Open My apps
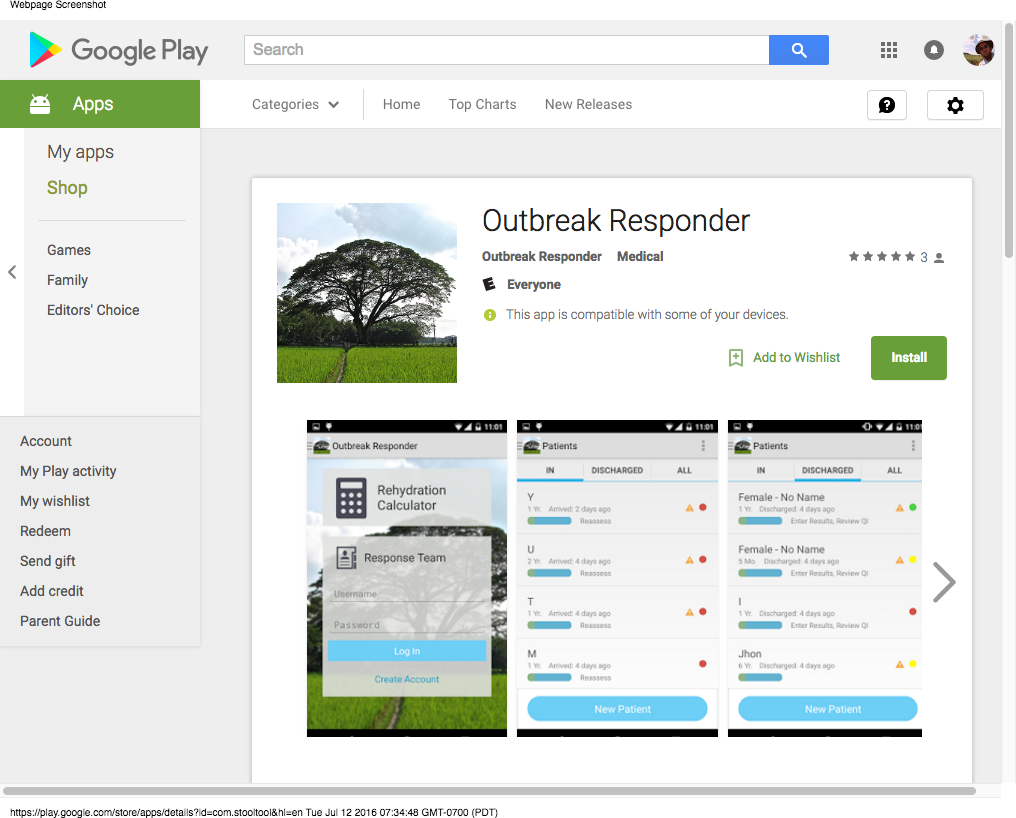This screenshot has height=818, width=1016. tap(80, 152)
